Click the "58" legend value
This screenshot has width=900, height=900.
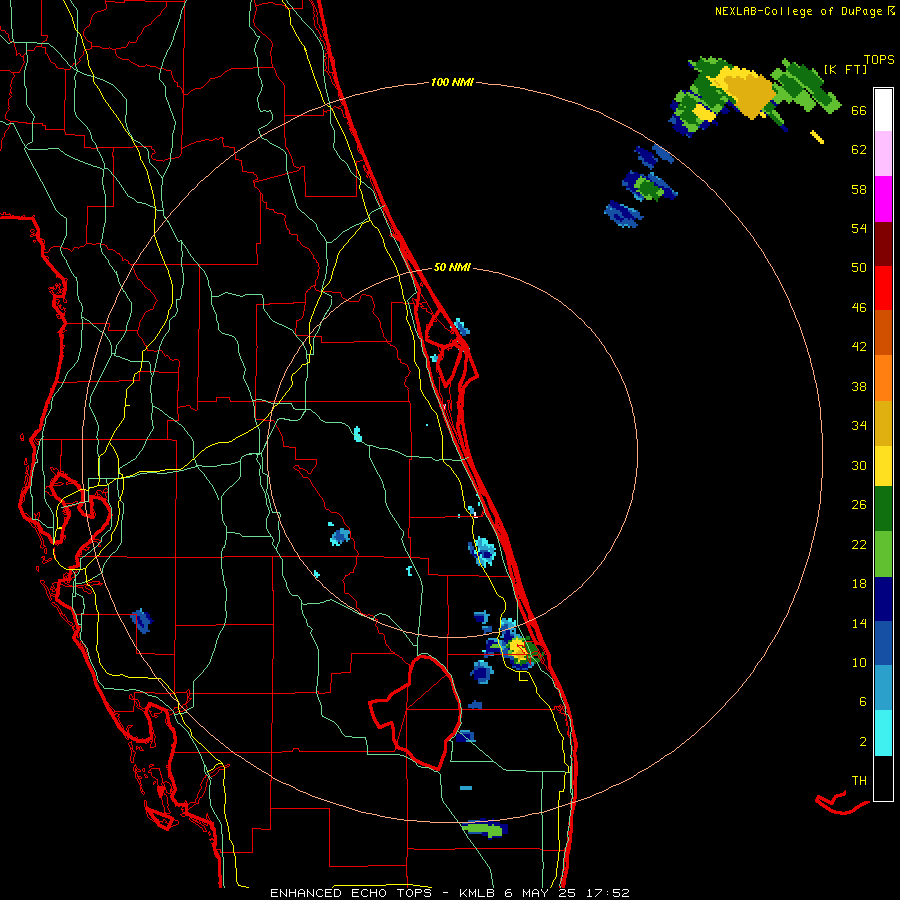[859, 189]
